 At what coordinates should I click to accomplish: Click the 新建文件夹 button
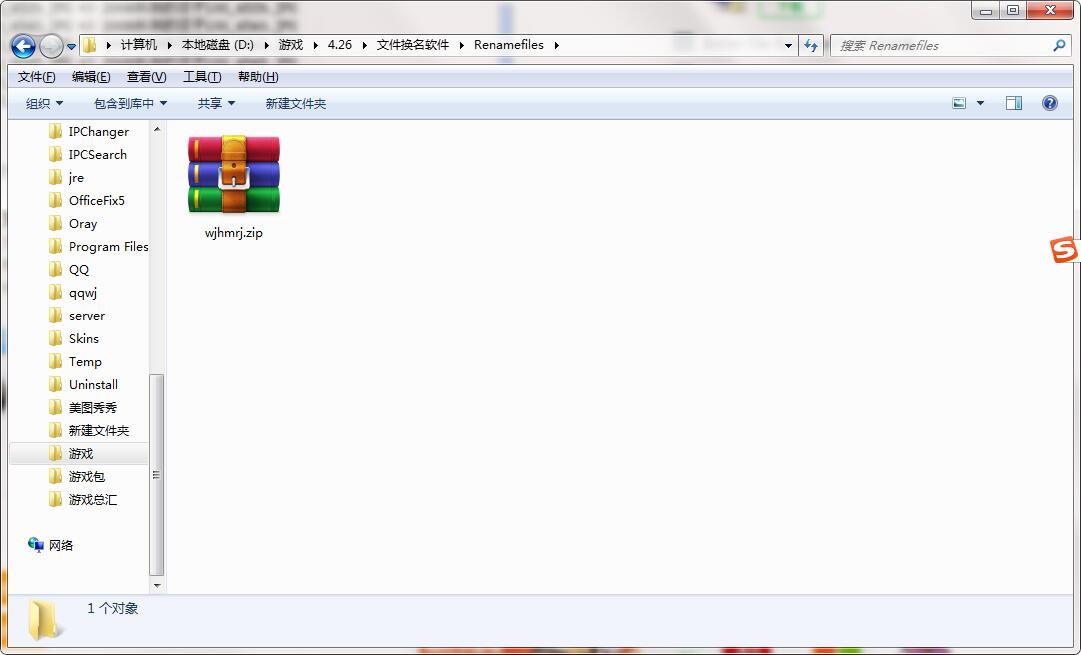click(x=296, y=103)
